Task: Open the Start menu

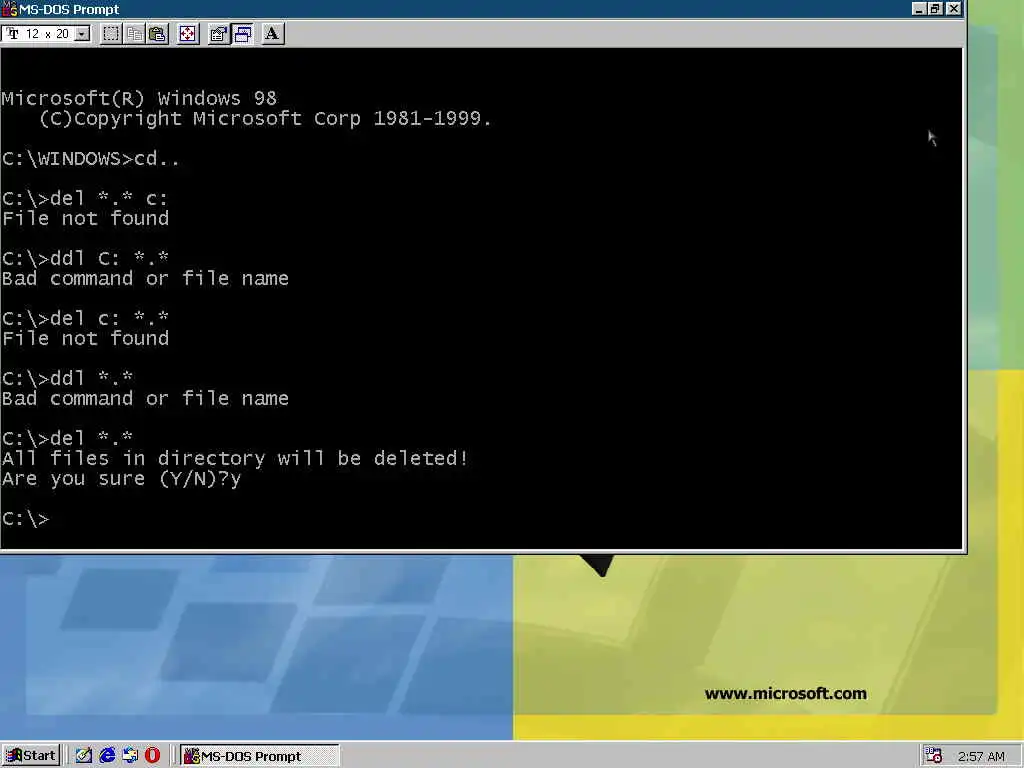Action: [x=31, y=756]
